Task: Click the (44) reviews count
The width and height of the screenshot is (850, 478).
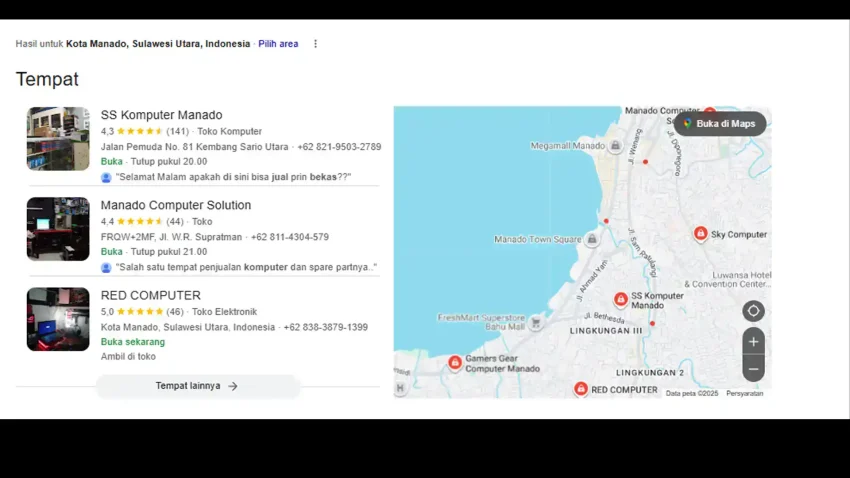Action: coord(175,222)
